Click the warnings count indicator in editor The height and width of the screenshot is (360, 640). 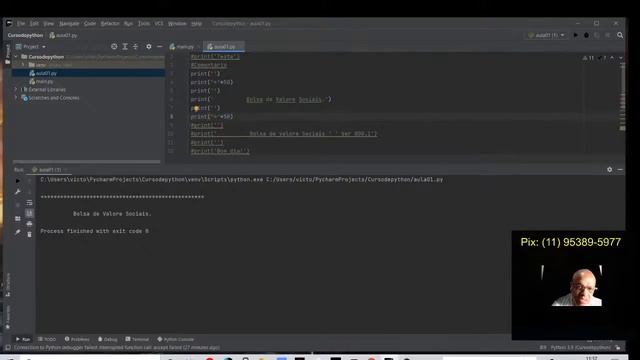pyautogui.click(x=588, y=58)
